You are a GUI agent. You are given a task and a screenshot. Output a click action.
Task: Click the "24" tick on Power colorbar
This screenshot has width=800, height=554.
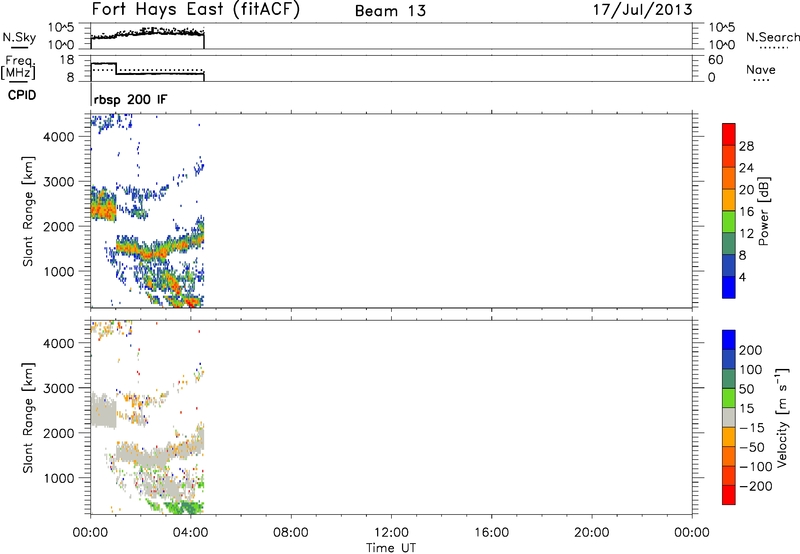[746, 168]
